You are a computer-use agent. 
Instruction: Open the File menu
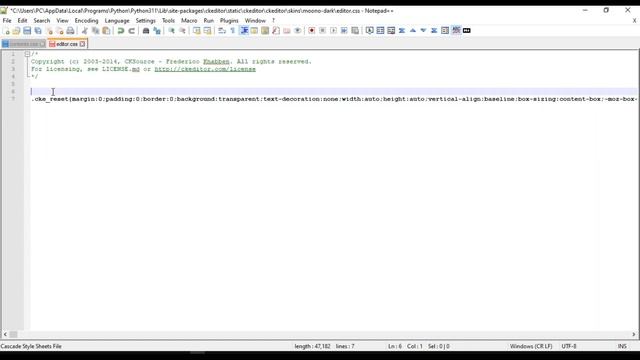[7, 20]
